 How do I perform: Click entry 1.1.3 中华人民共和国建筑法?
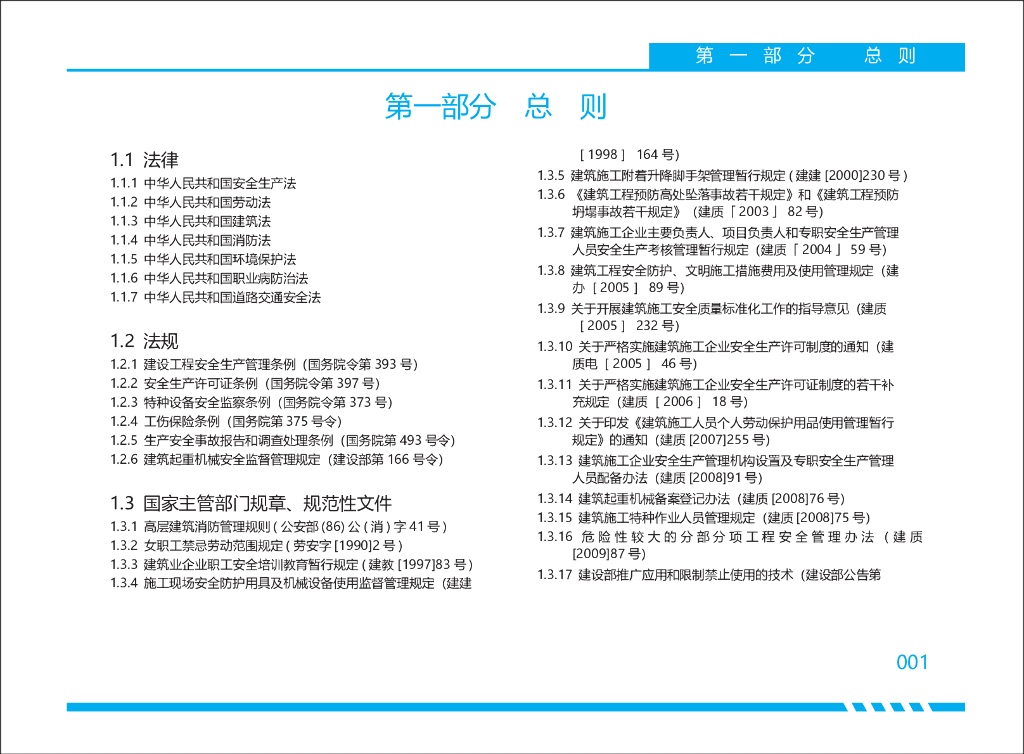pyautogui.click(x=190, y=221)
